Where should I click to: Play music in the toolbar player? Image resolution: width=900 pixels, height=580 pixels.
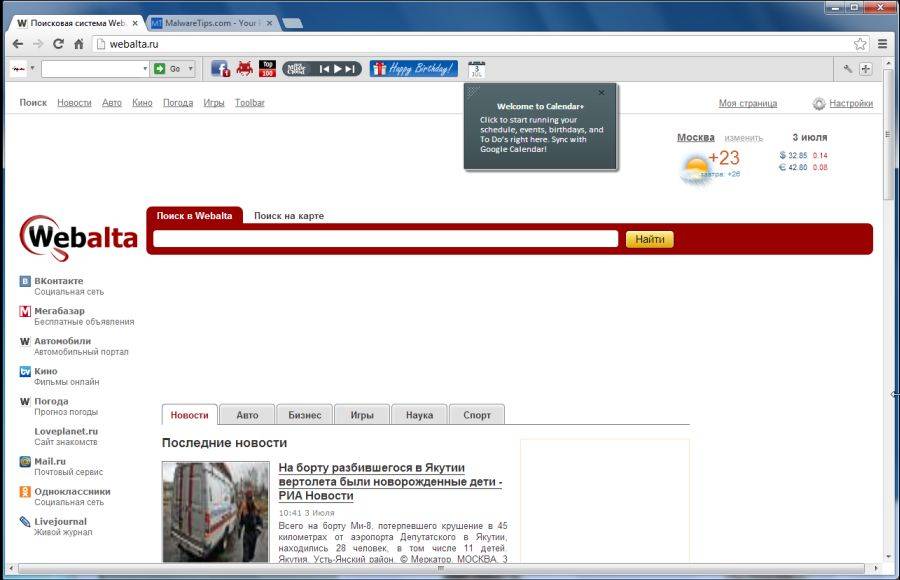coord(338,69)
